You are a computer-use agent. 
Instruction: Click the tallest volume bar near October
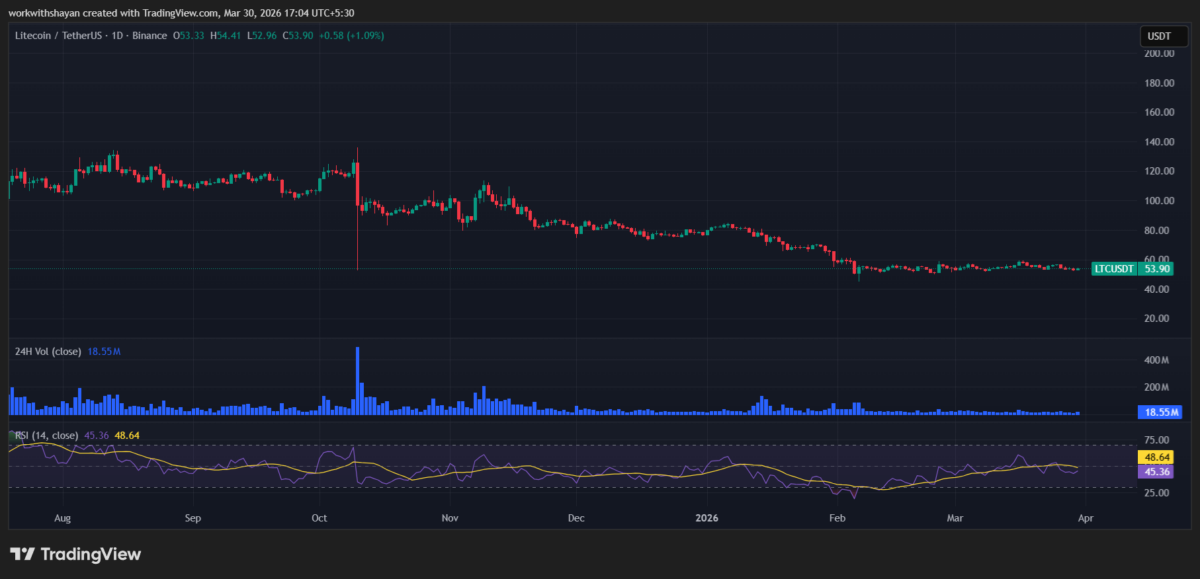pyautogui.click(x=358, y=378)
